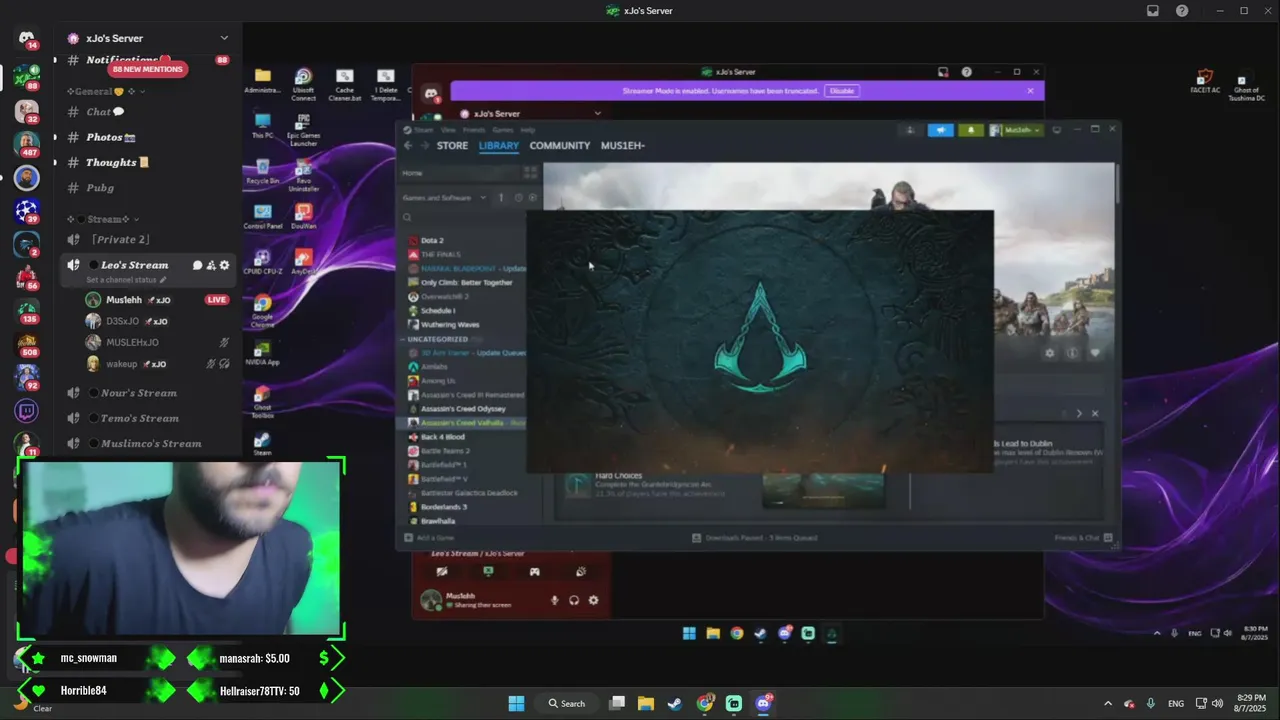Favorite Valhalla using the heart icon
The image size is (1280, 720).
(x=1095, y=353)
